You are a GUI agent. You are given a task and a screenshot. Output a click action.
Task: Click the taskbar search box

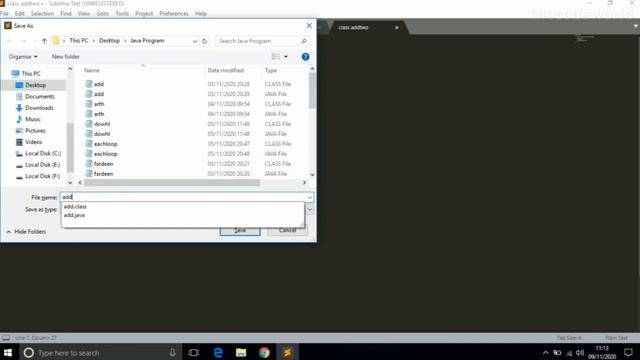click(100, 352)
